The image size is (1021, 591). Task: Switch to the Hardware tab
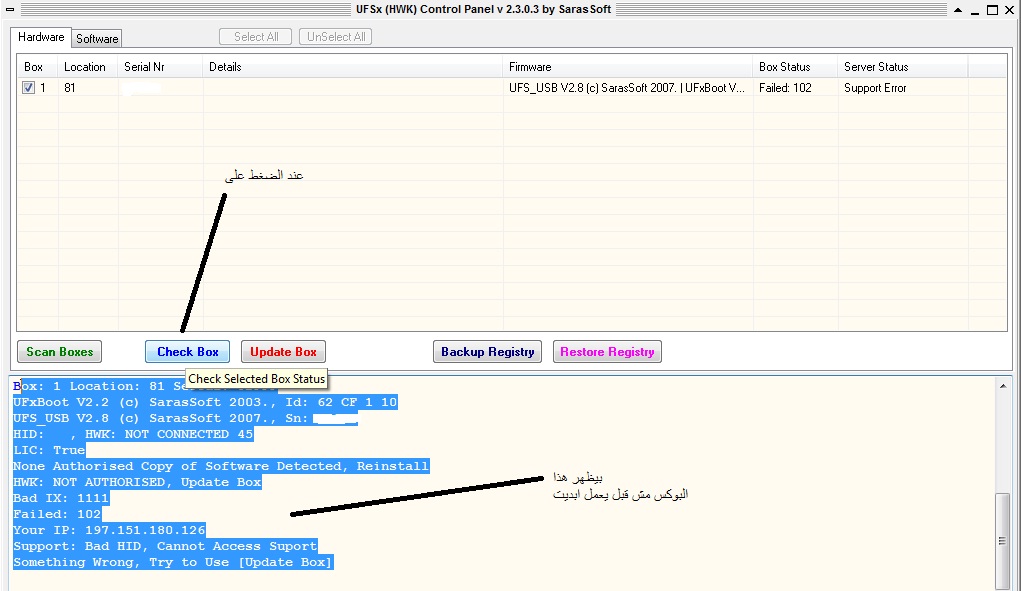(x=41, y=37)
